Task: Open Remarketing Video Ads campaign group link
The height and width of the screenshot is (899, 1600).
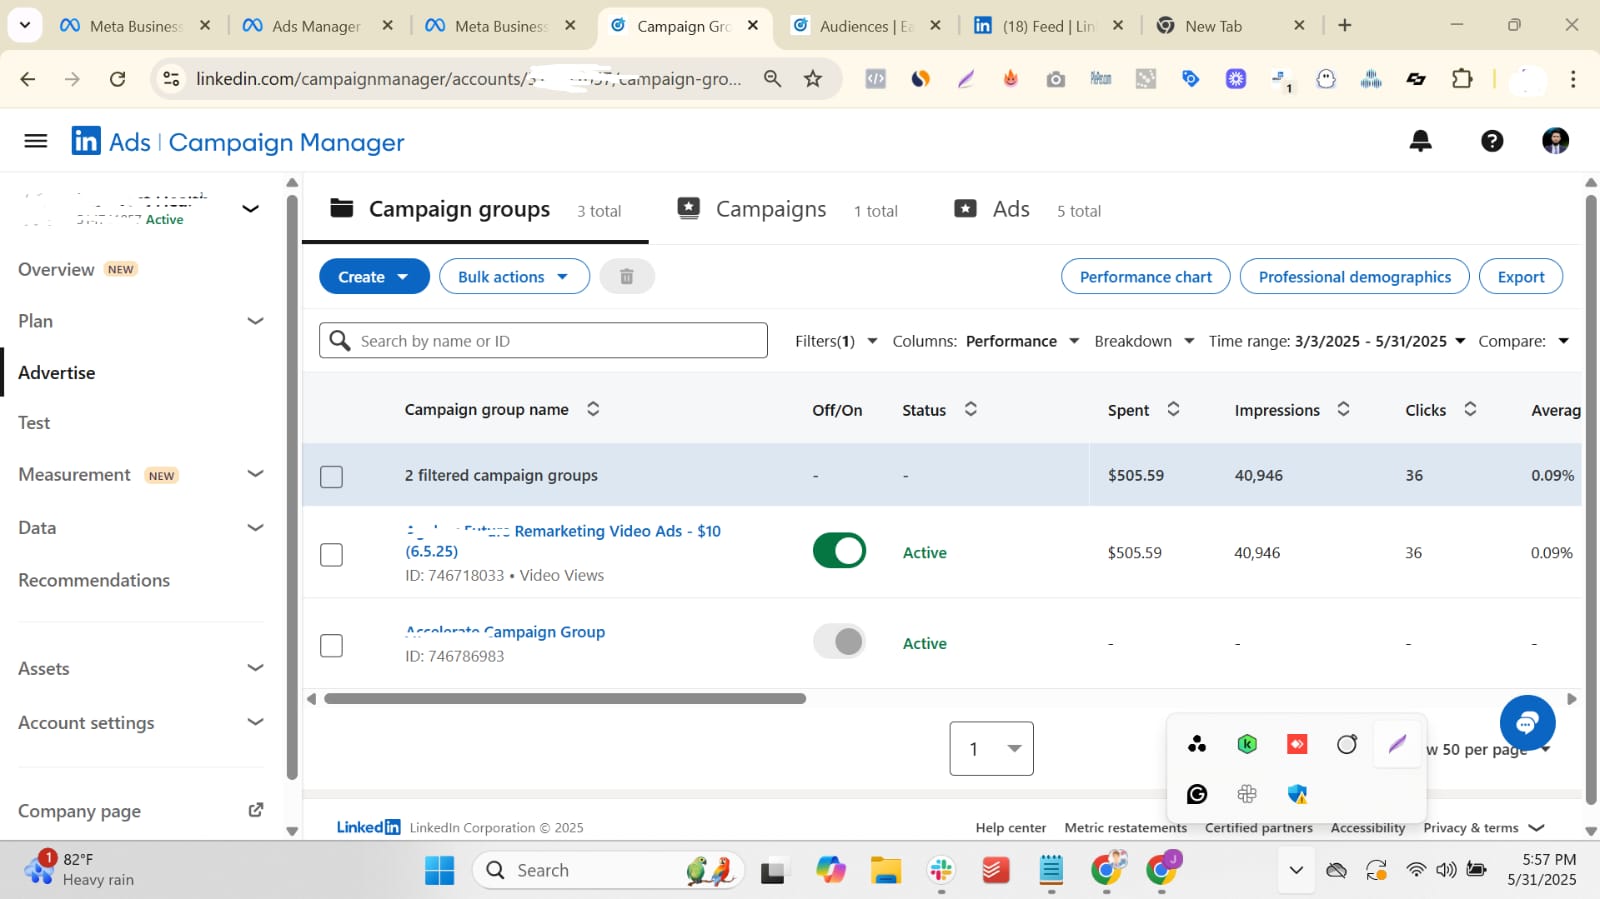Action: pyautogui.click(x=563, y=541)
